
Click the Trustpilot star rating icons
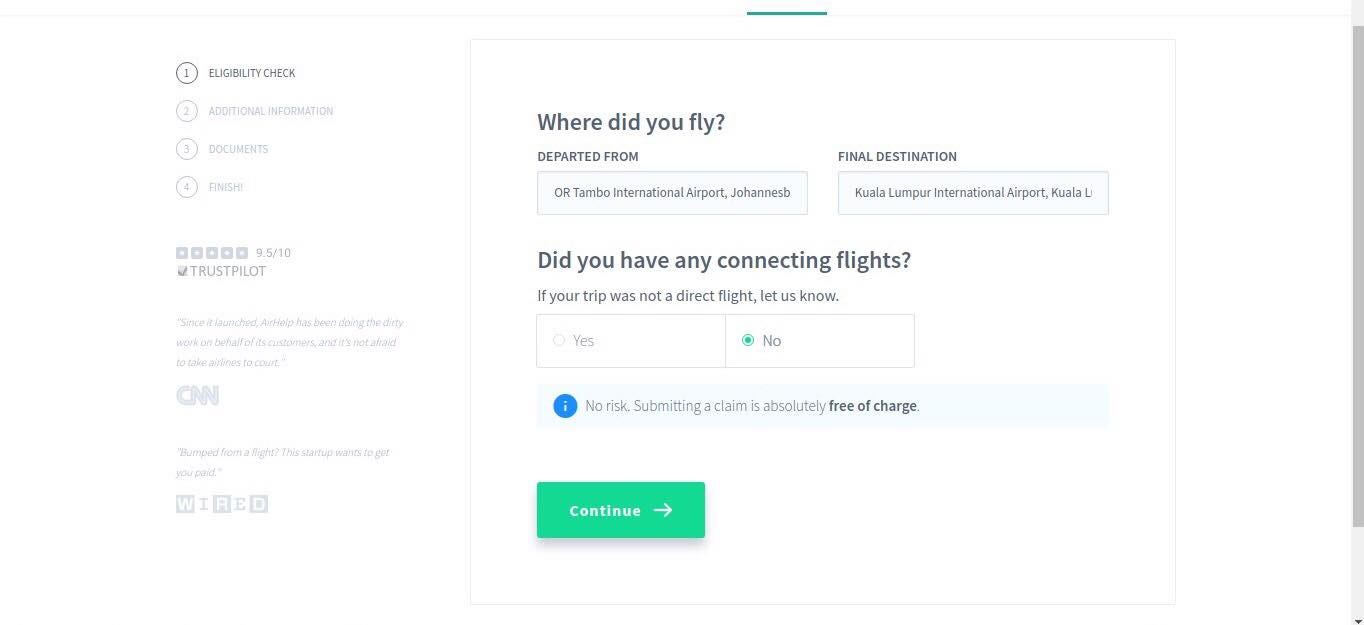(212, 253)
